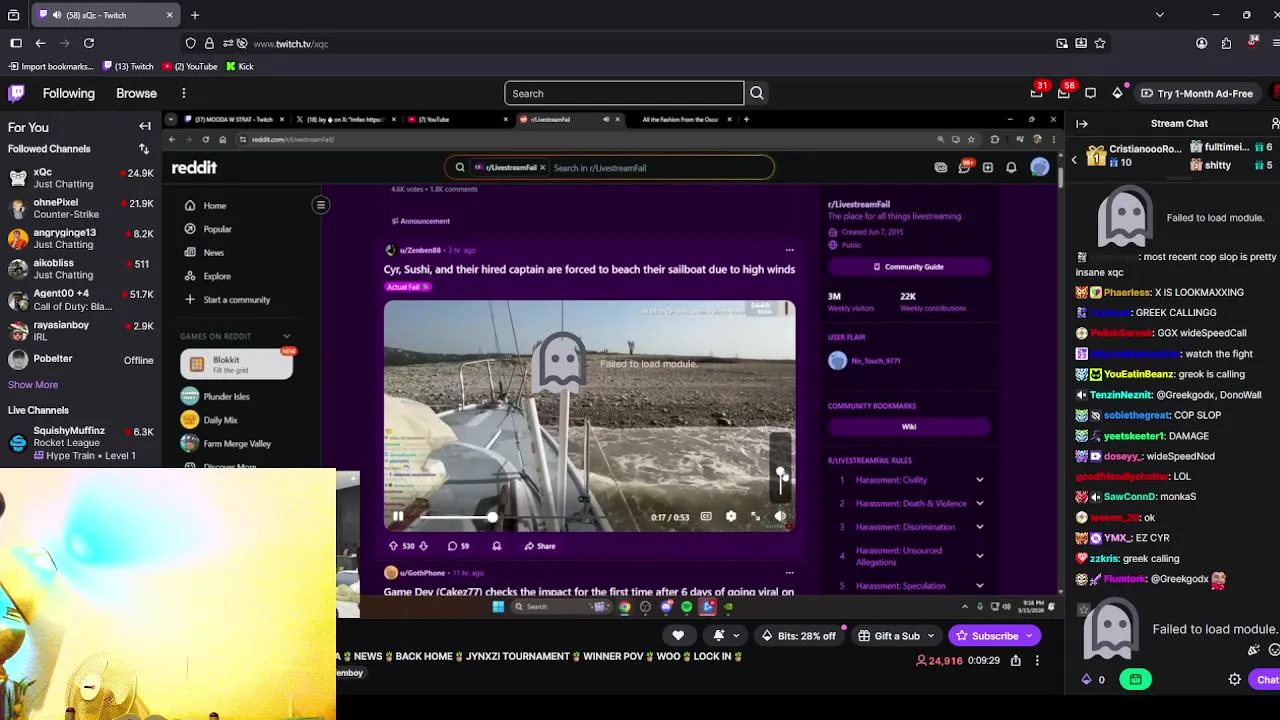Viewport: 1280px width, 720px height.
Task: Open the browser account profile icon
Action: 1202,43
